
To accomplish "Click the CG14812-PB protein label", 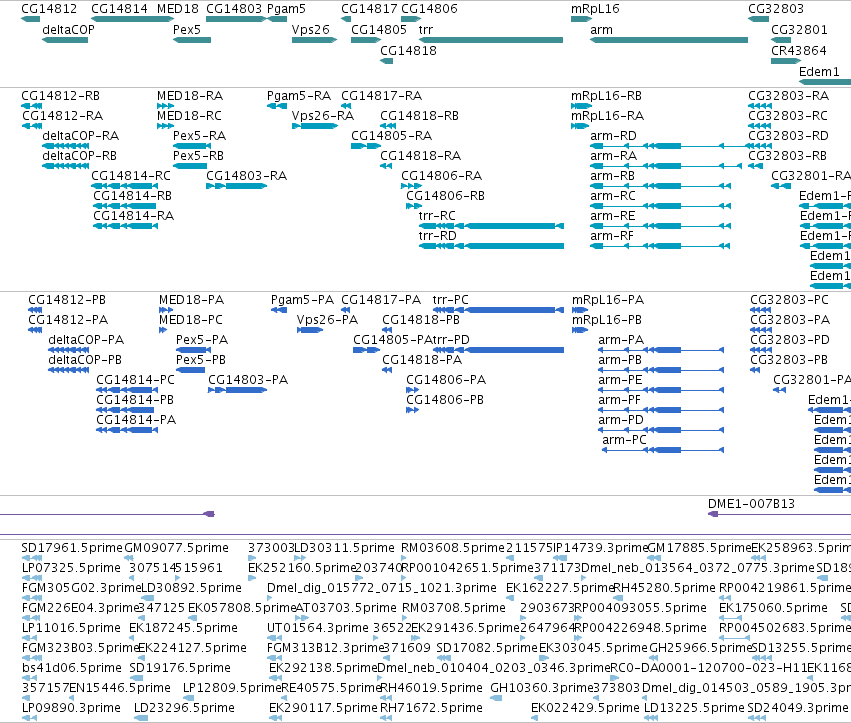I will pos(67,300).
